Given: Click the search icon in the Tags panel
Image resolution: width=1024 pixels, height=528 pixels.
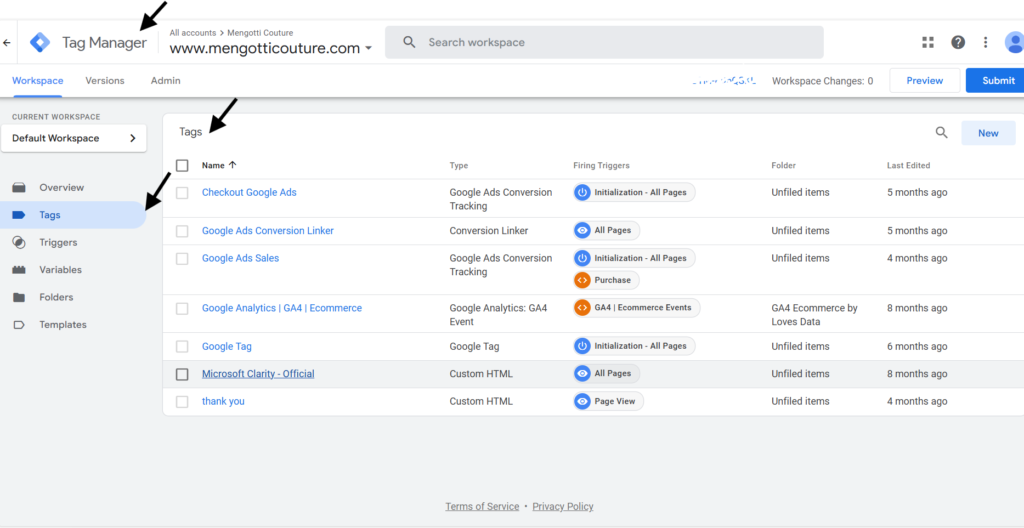Looking at the screenshot, I should click(941, 133).
